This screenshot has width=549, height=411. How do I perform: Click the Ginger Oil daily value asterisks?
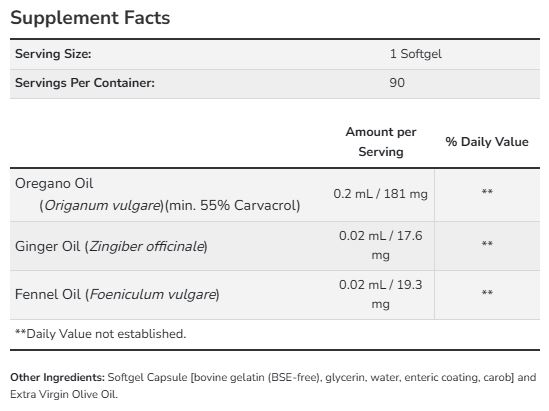coord(487,244)
